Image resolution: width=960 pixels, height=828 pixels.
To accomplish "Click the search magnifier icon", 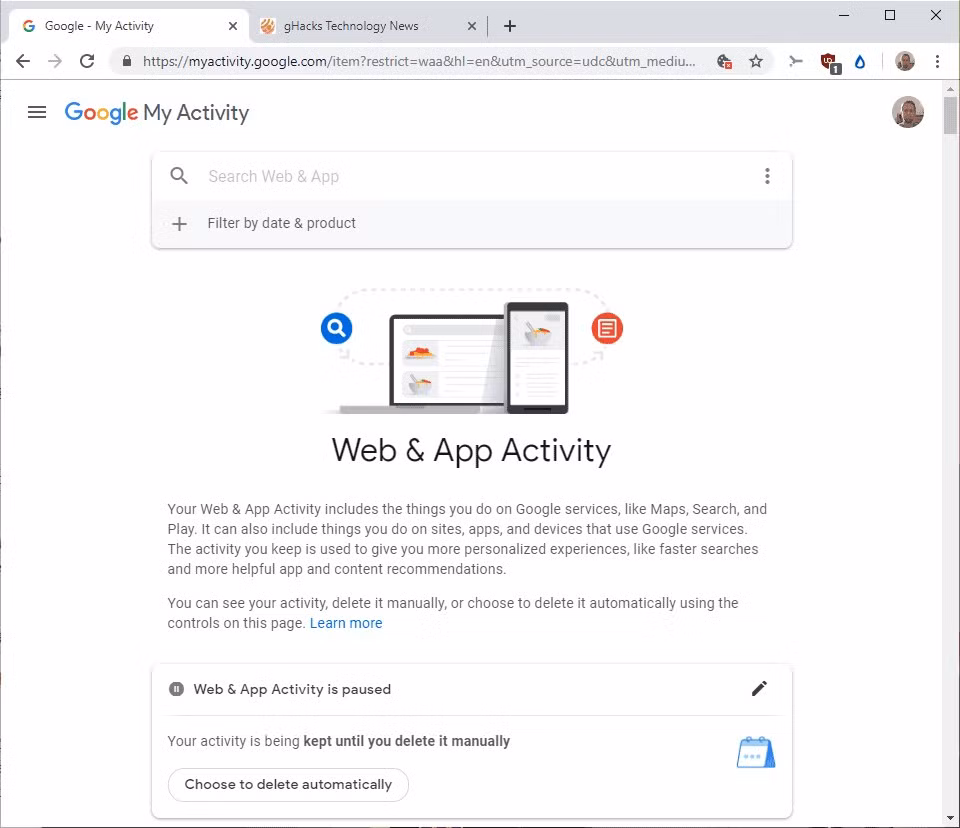I will (179, 176).
